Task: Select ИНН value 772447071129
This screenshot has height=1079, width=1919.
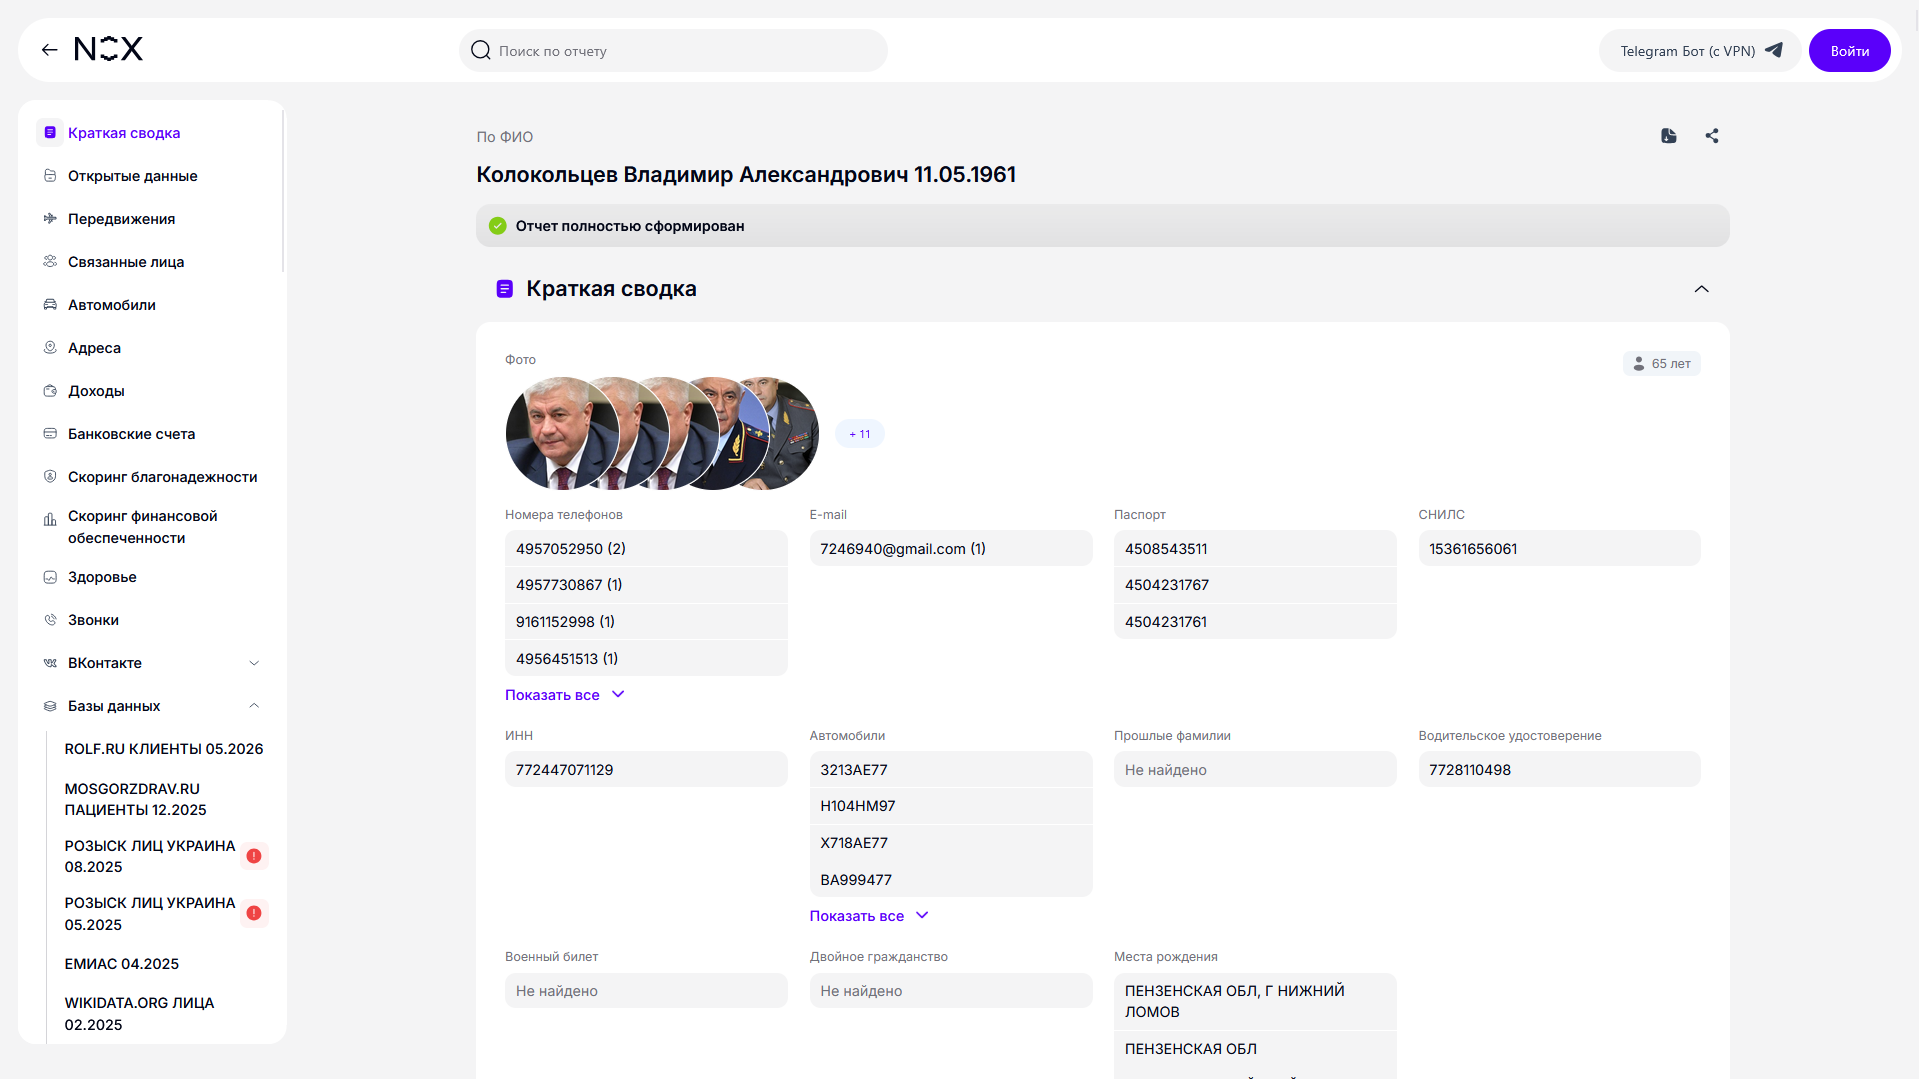Action: coord(646,770)
